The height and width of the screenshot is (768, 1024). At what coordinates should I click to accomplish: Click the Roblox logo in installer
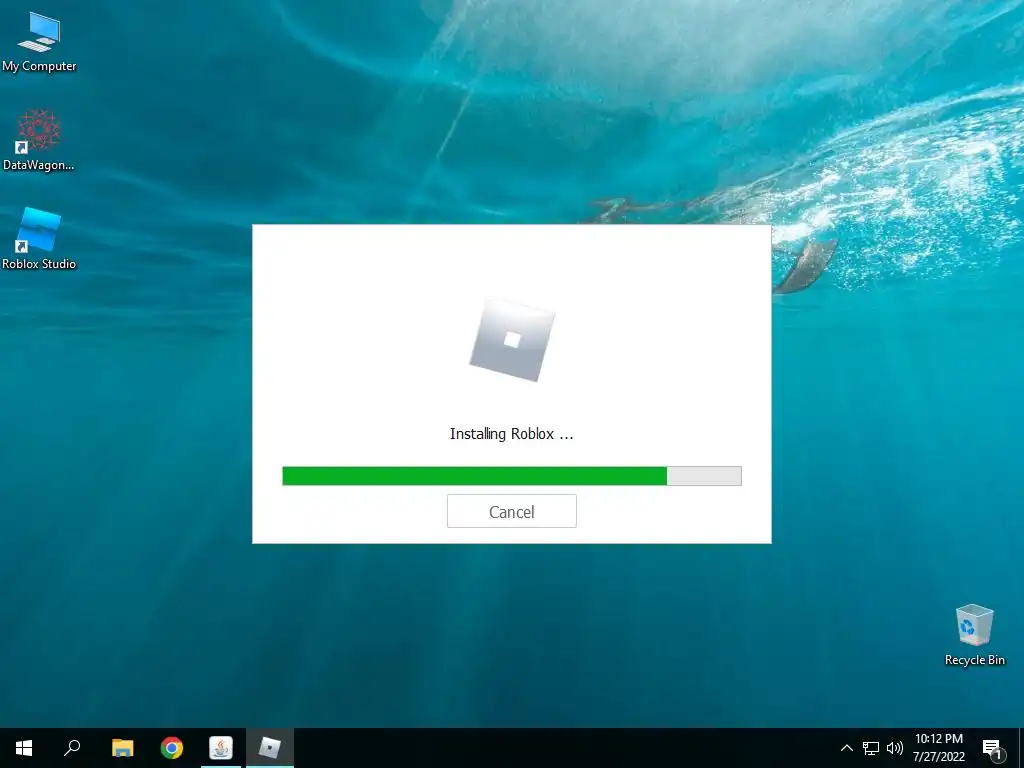(512, 340)
